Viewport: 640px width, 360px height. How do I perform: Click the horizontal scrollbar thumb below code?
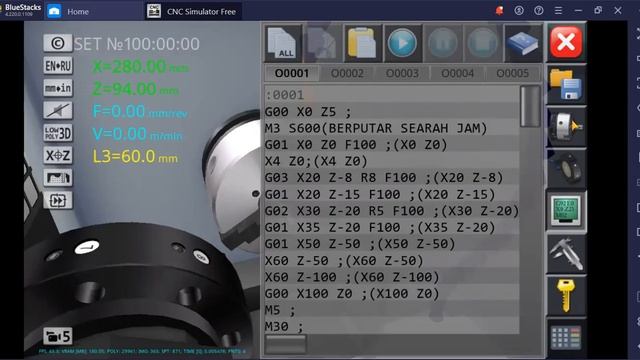[x=285, y=344]
